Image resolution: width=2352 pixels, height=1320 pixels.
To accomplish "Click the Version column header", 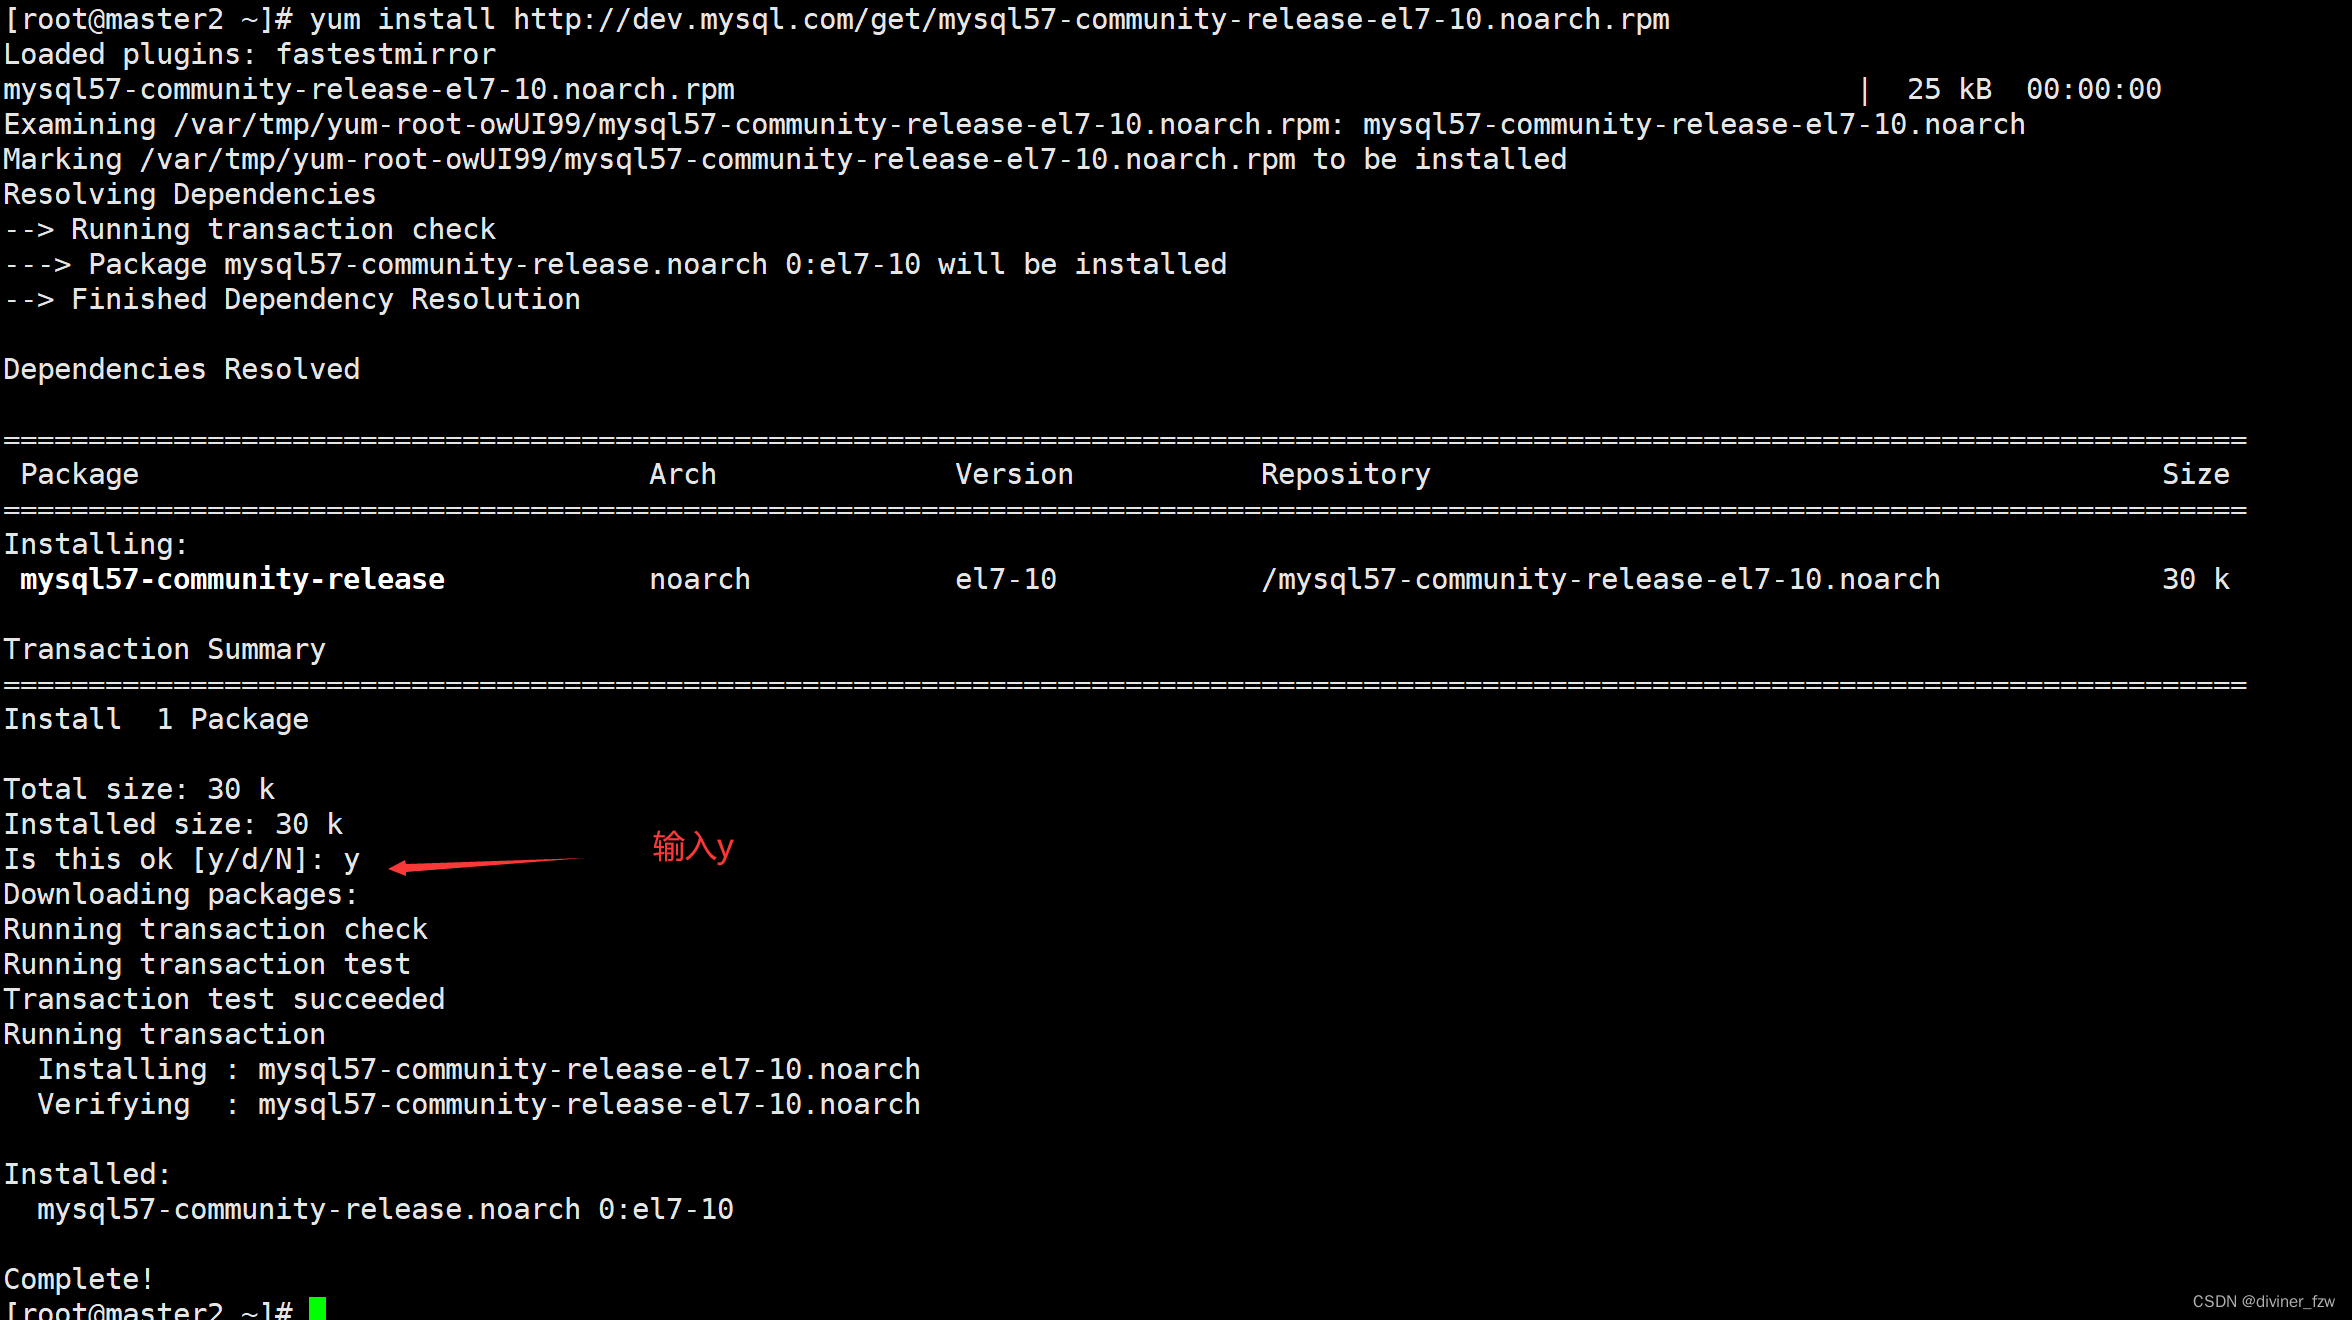I will point(1014,473).
